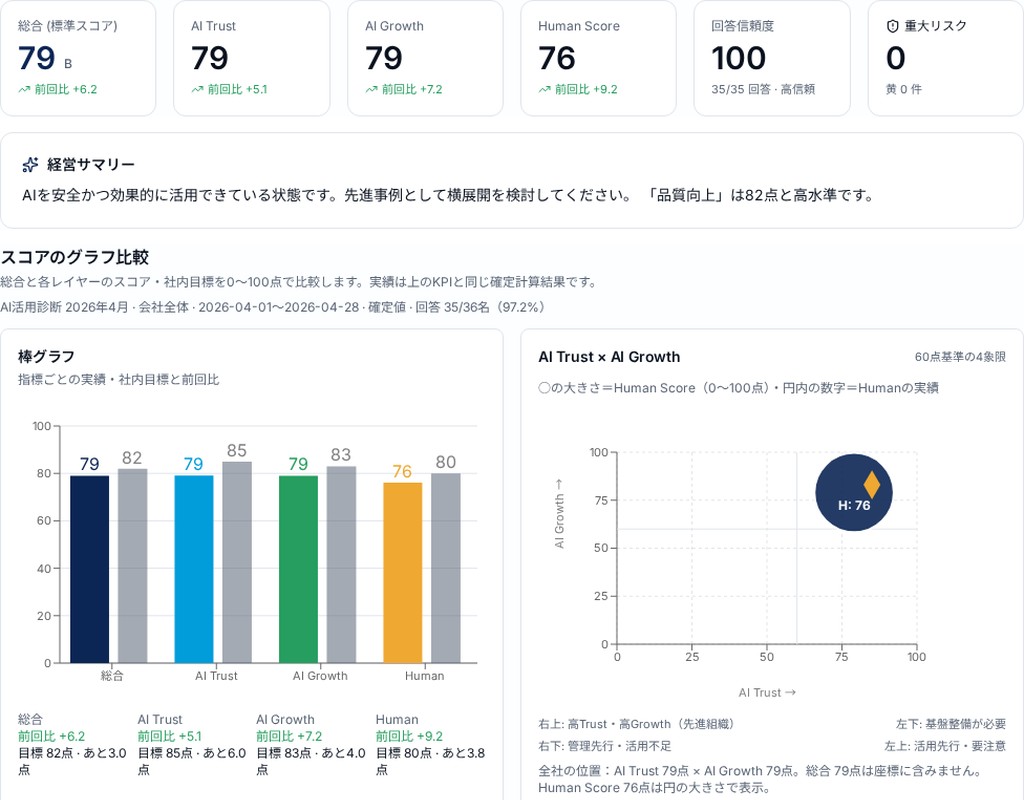Select the 総合 (標準スコア) KPI card title
This screenshot has height=800, width=1024.
pos(68,26)
